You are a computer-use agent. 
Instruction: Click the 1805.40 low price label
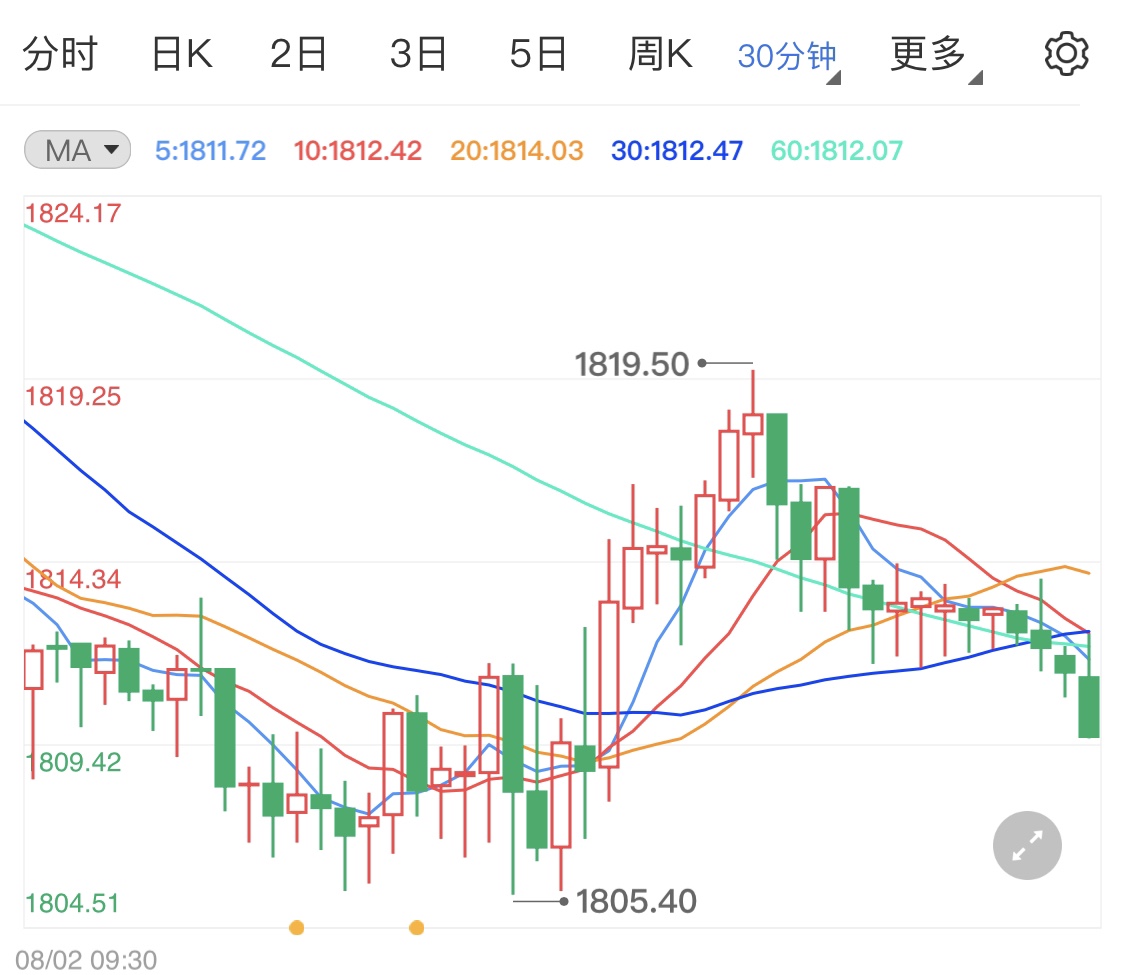[x=636, y=901]
